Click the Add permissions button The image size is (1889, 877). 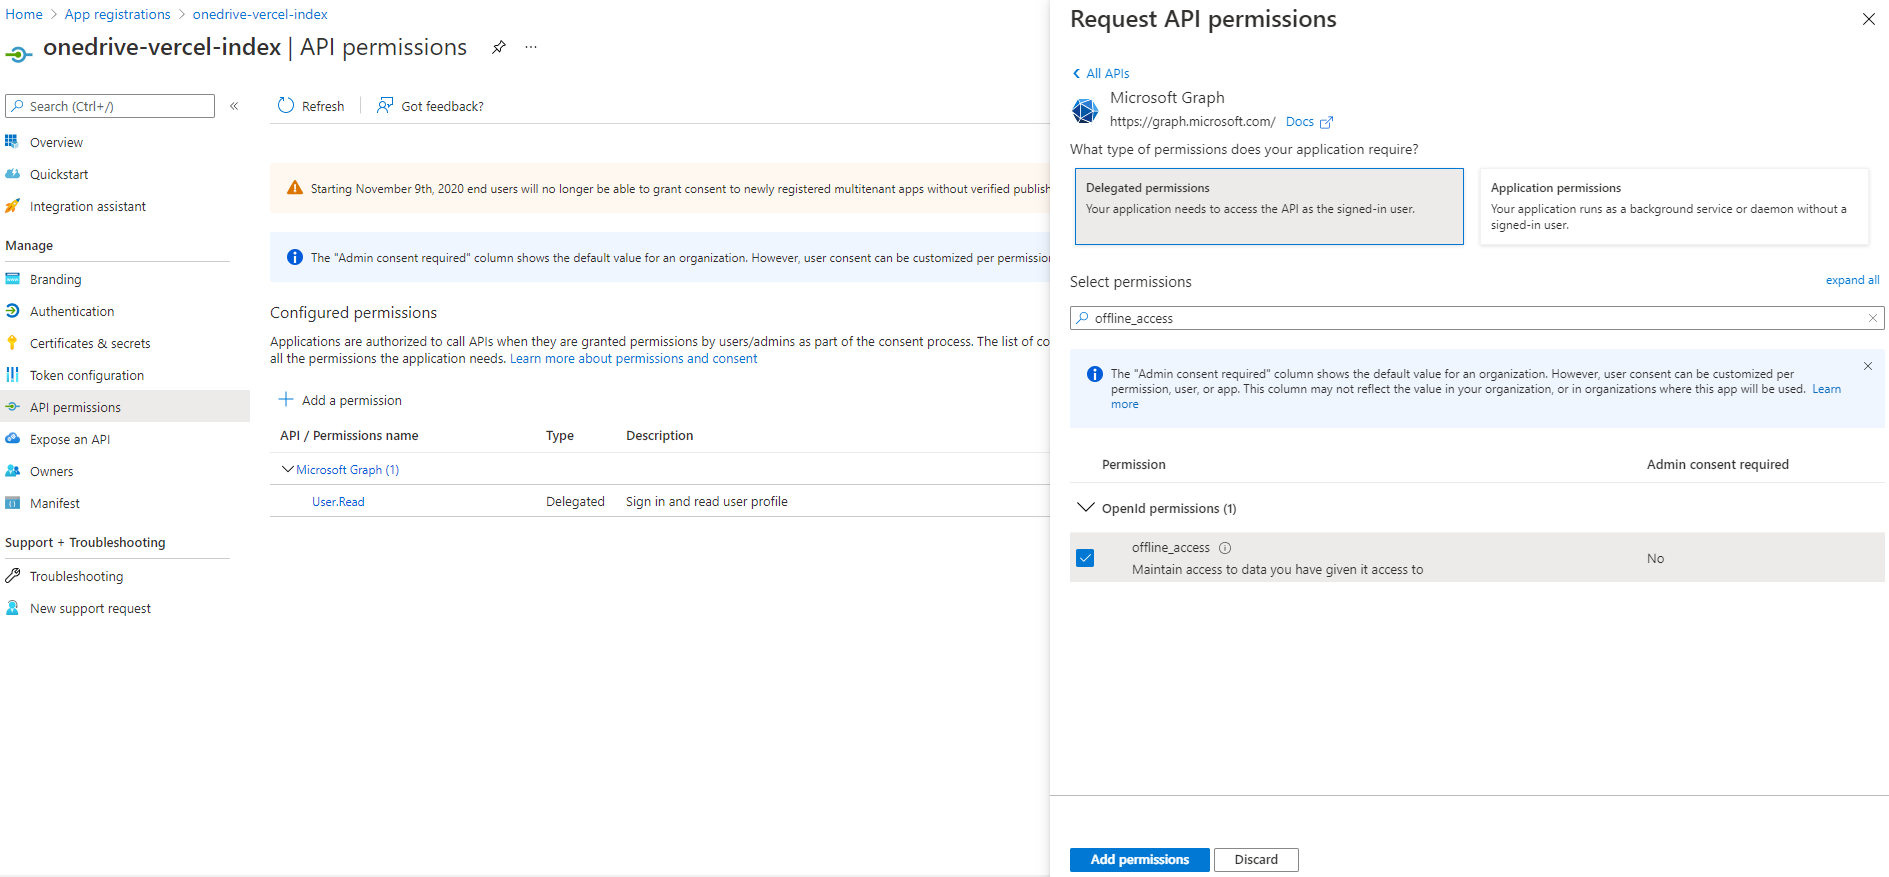[1139, 859]
